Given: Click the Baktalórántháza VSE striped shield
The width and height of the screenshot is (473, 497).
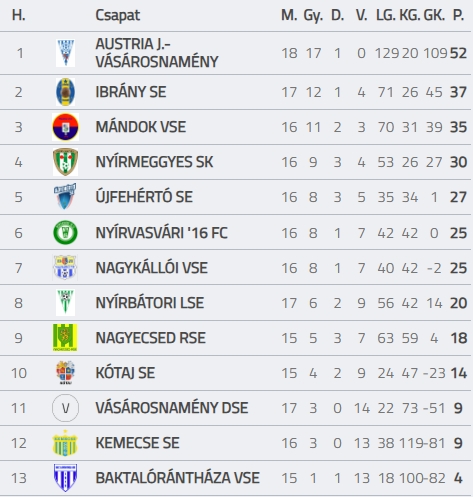Looking at the screenshot, I should coord(65,478).
